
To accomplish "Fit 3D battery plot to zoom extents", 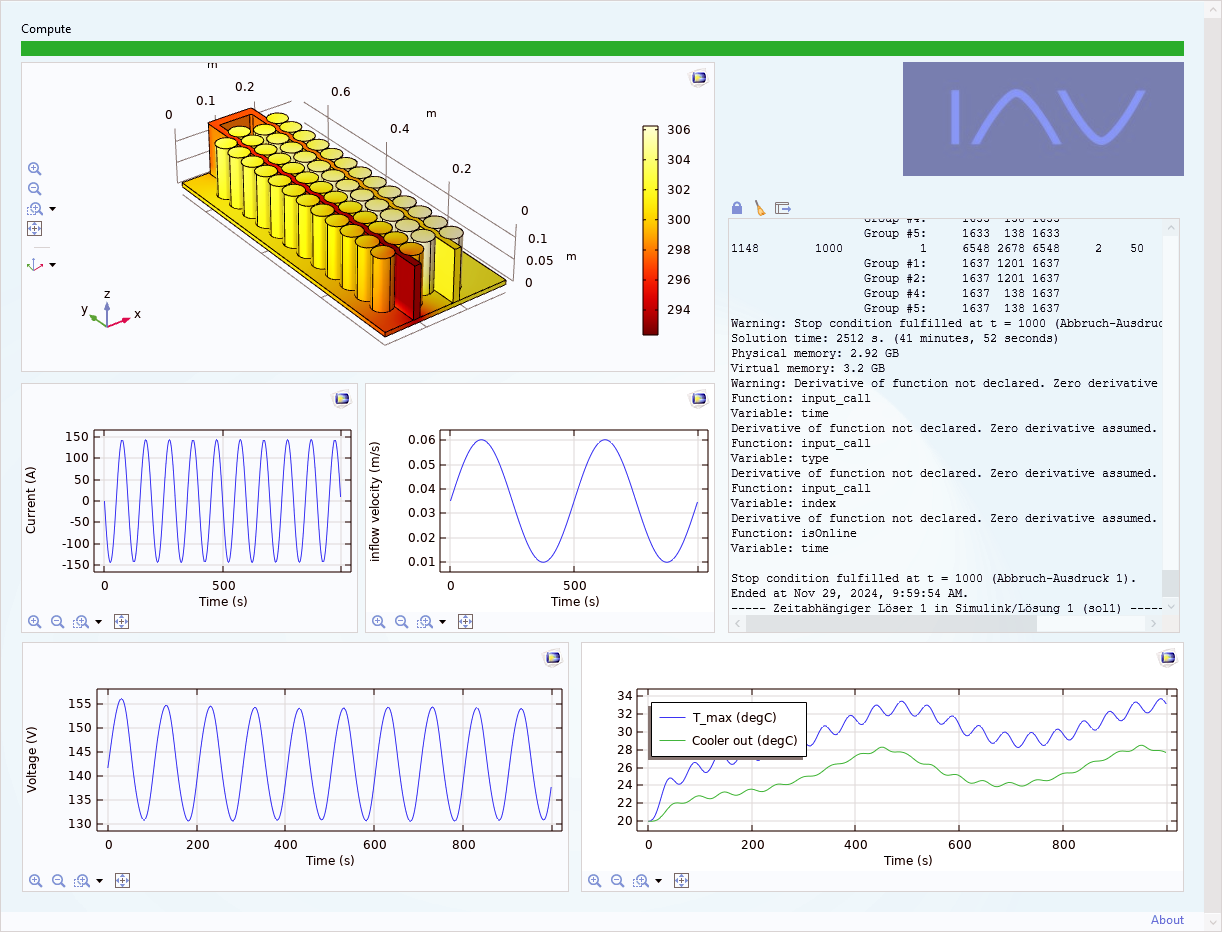I will pyautogui.click(x=35, y=229).
